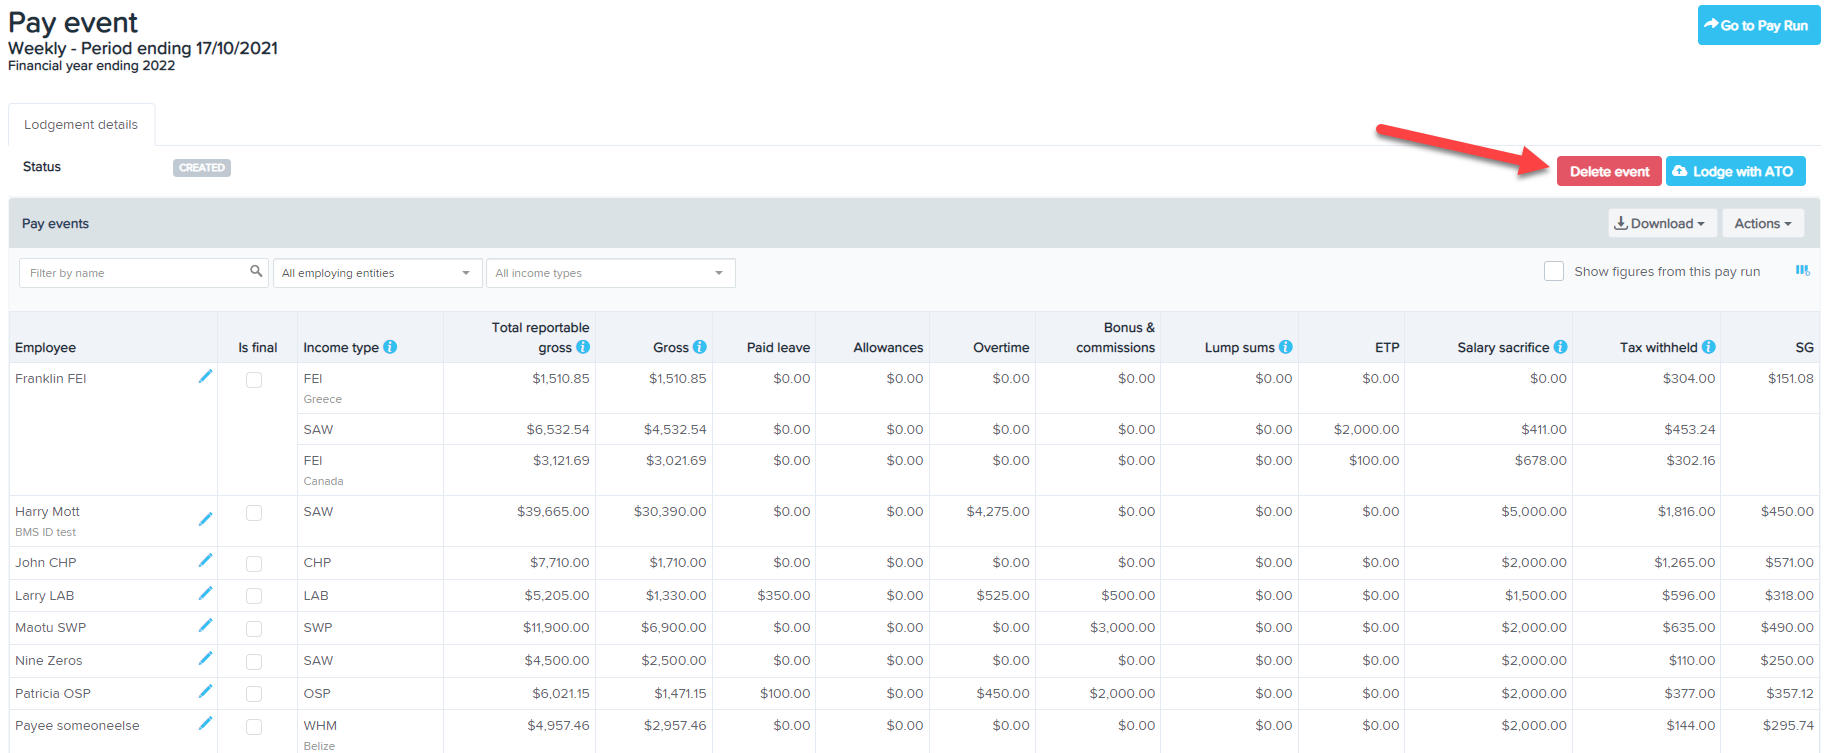The image size is (1836, 753).
Task: Go to Pay Run page
Action: coord(1758,26)
